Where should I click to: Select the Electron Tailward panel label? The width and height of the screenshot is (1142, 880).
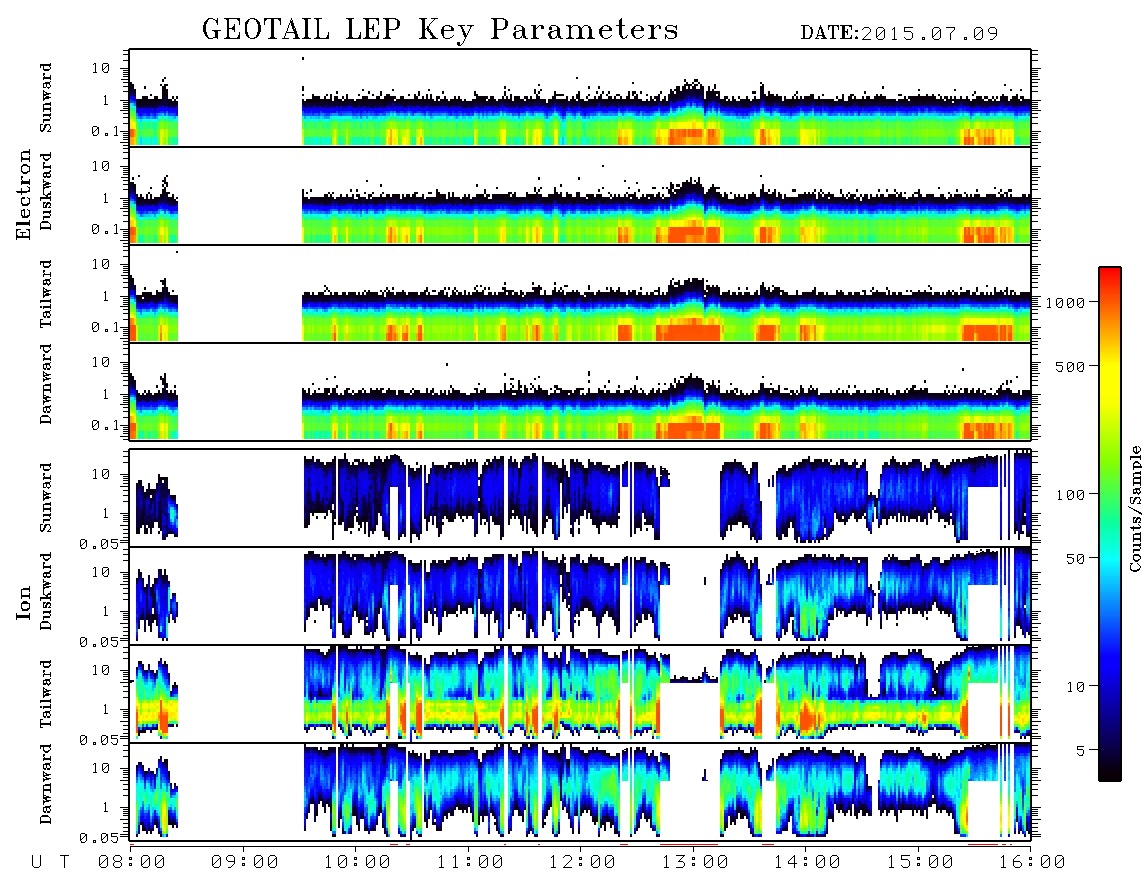coord(45,294)
